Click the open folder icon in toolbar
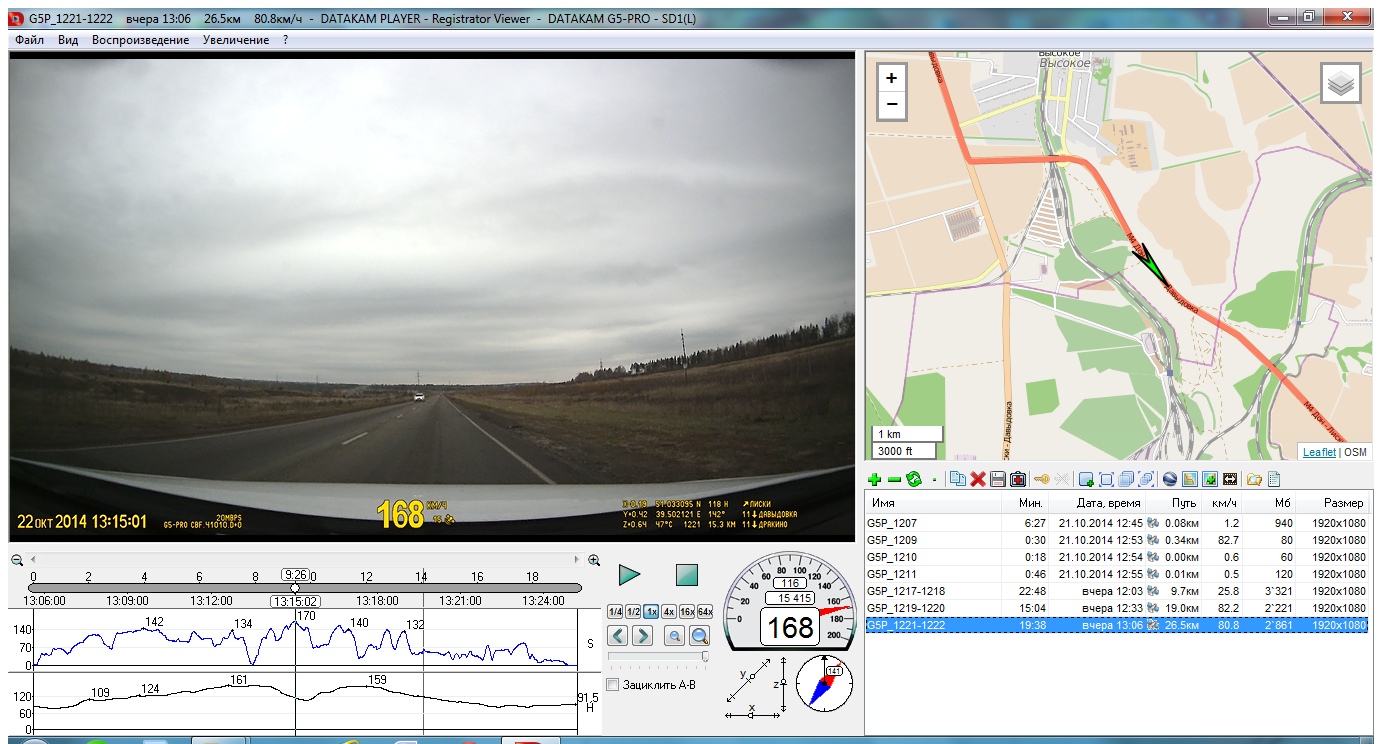Viewport: 1382px width, 744px height. pos(1252,480)
